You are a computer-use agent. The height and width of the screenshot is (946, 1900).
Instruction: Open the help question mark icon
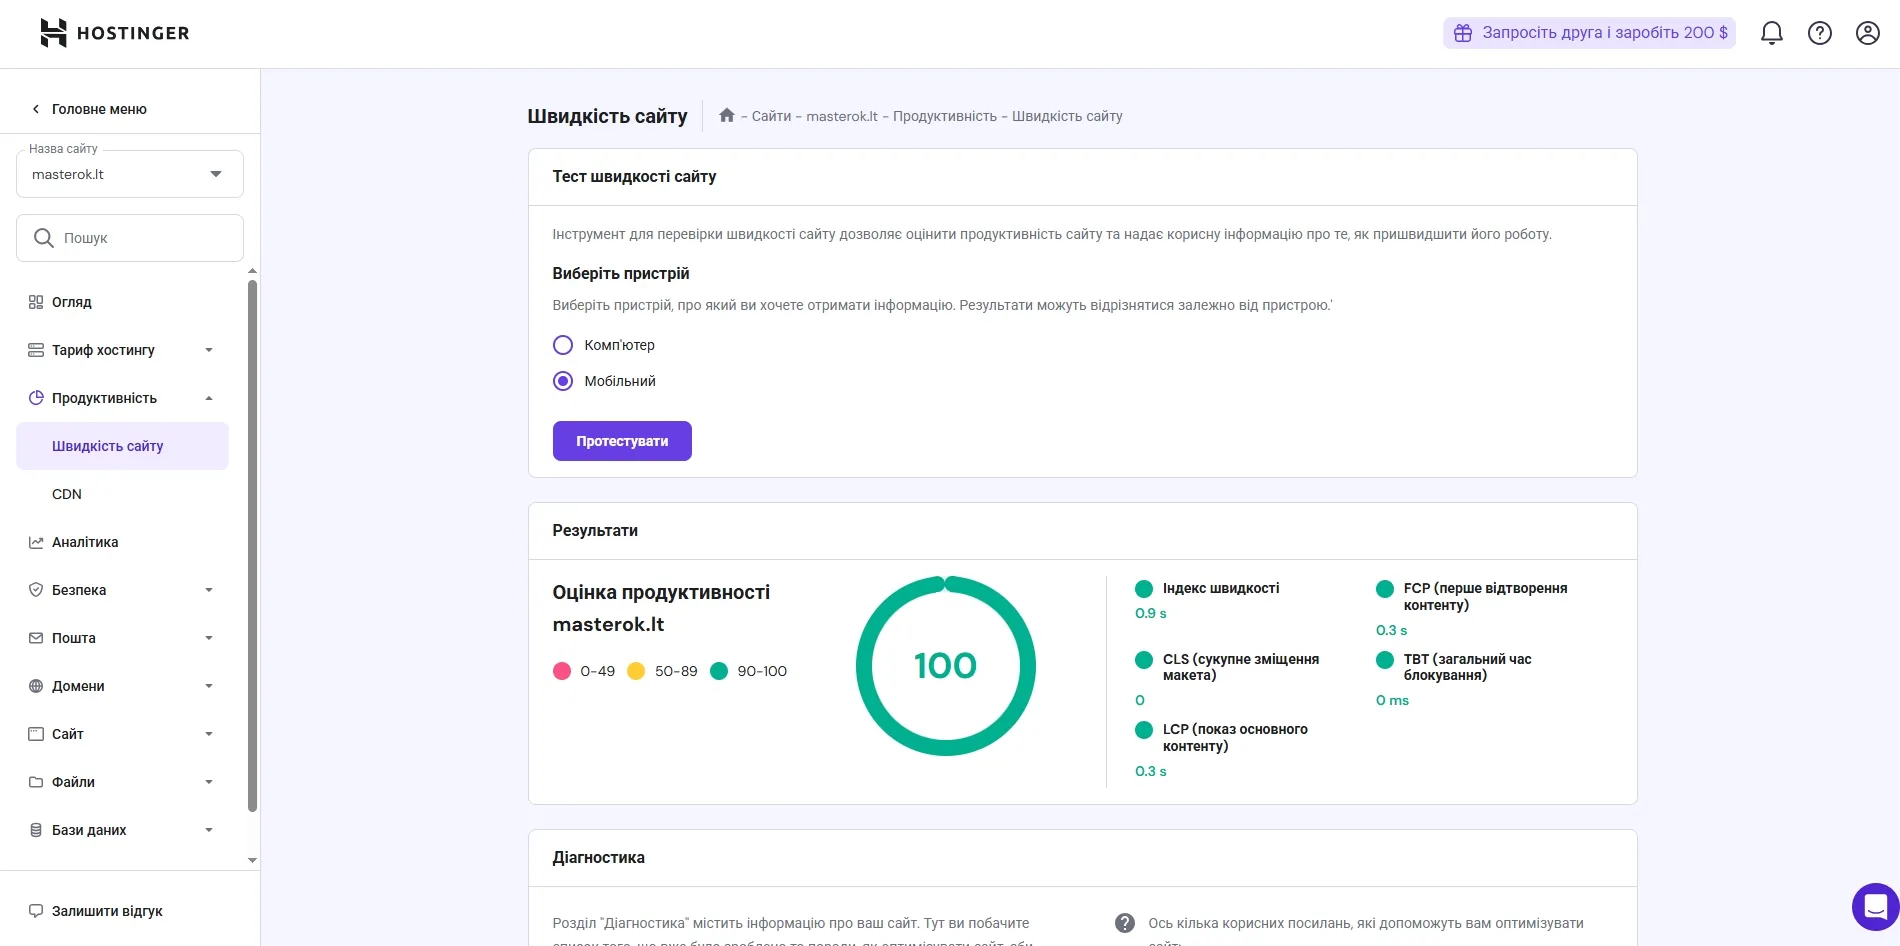coord(1819,33)
